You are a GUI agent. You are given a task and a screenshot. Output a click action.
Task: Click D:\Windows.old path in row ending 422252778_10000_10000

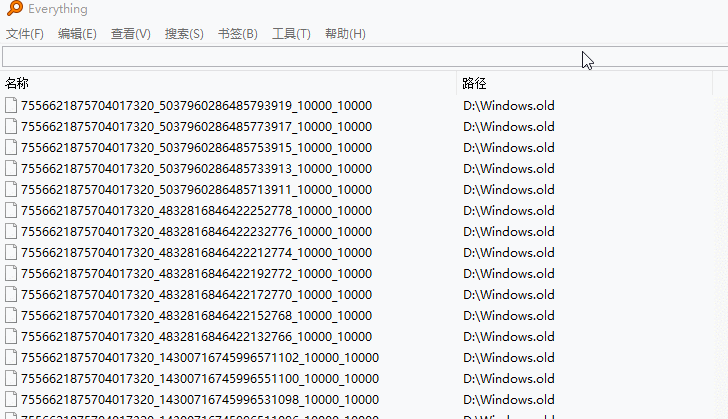tap(509, 211)
